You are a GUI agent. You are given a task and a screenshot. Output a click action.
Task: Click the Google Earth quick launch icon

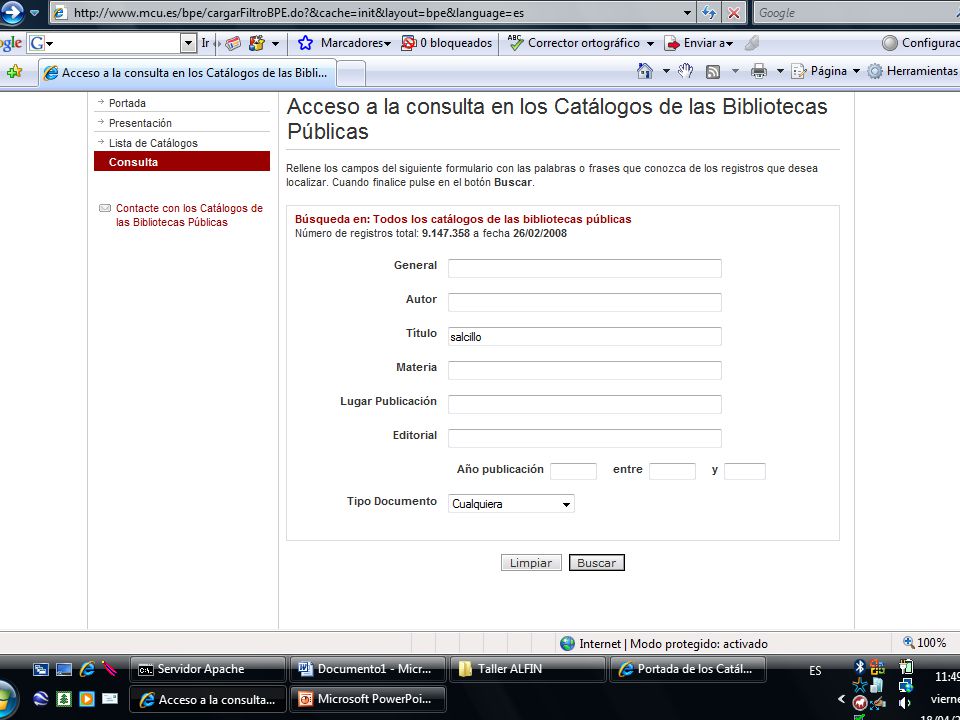(40, 699)
